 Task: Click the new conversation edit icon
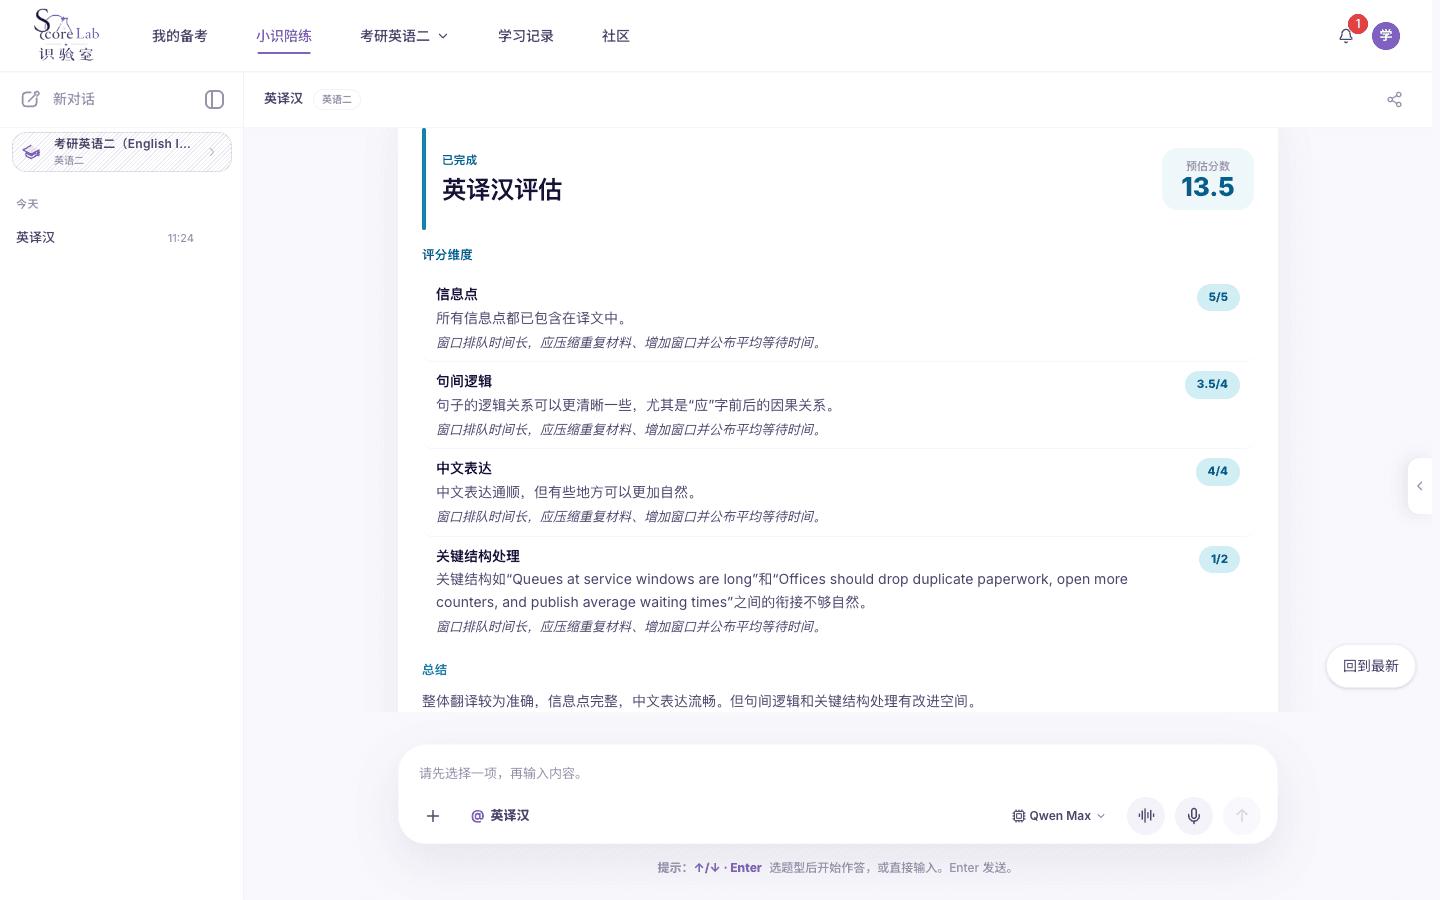click(x=31, y=99)
